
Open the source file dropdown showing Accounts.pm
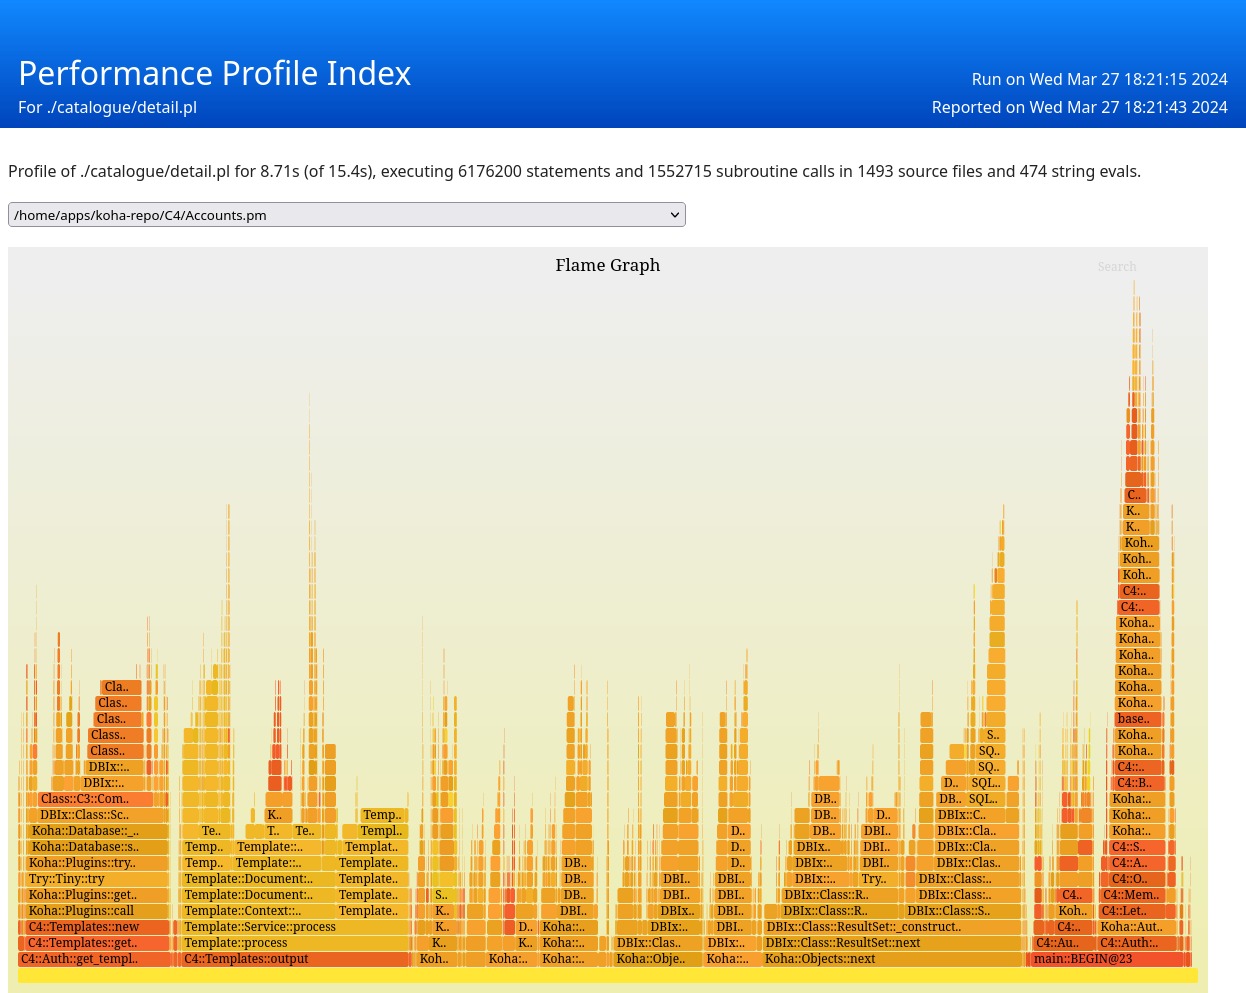pyautogui.click(x=346, y=215)
